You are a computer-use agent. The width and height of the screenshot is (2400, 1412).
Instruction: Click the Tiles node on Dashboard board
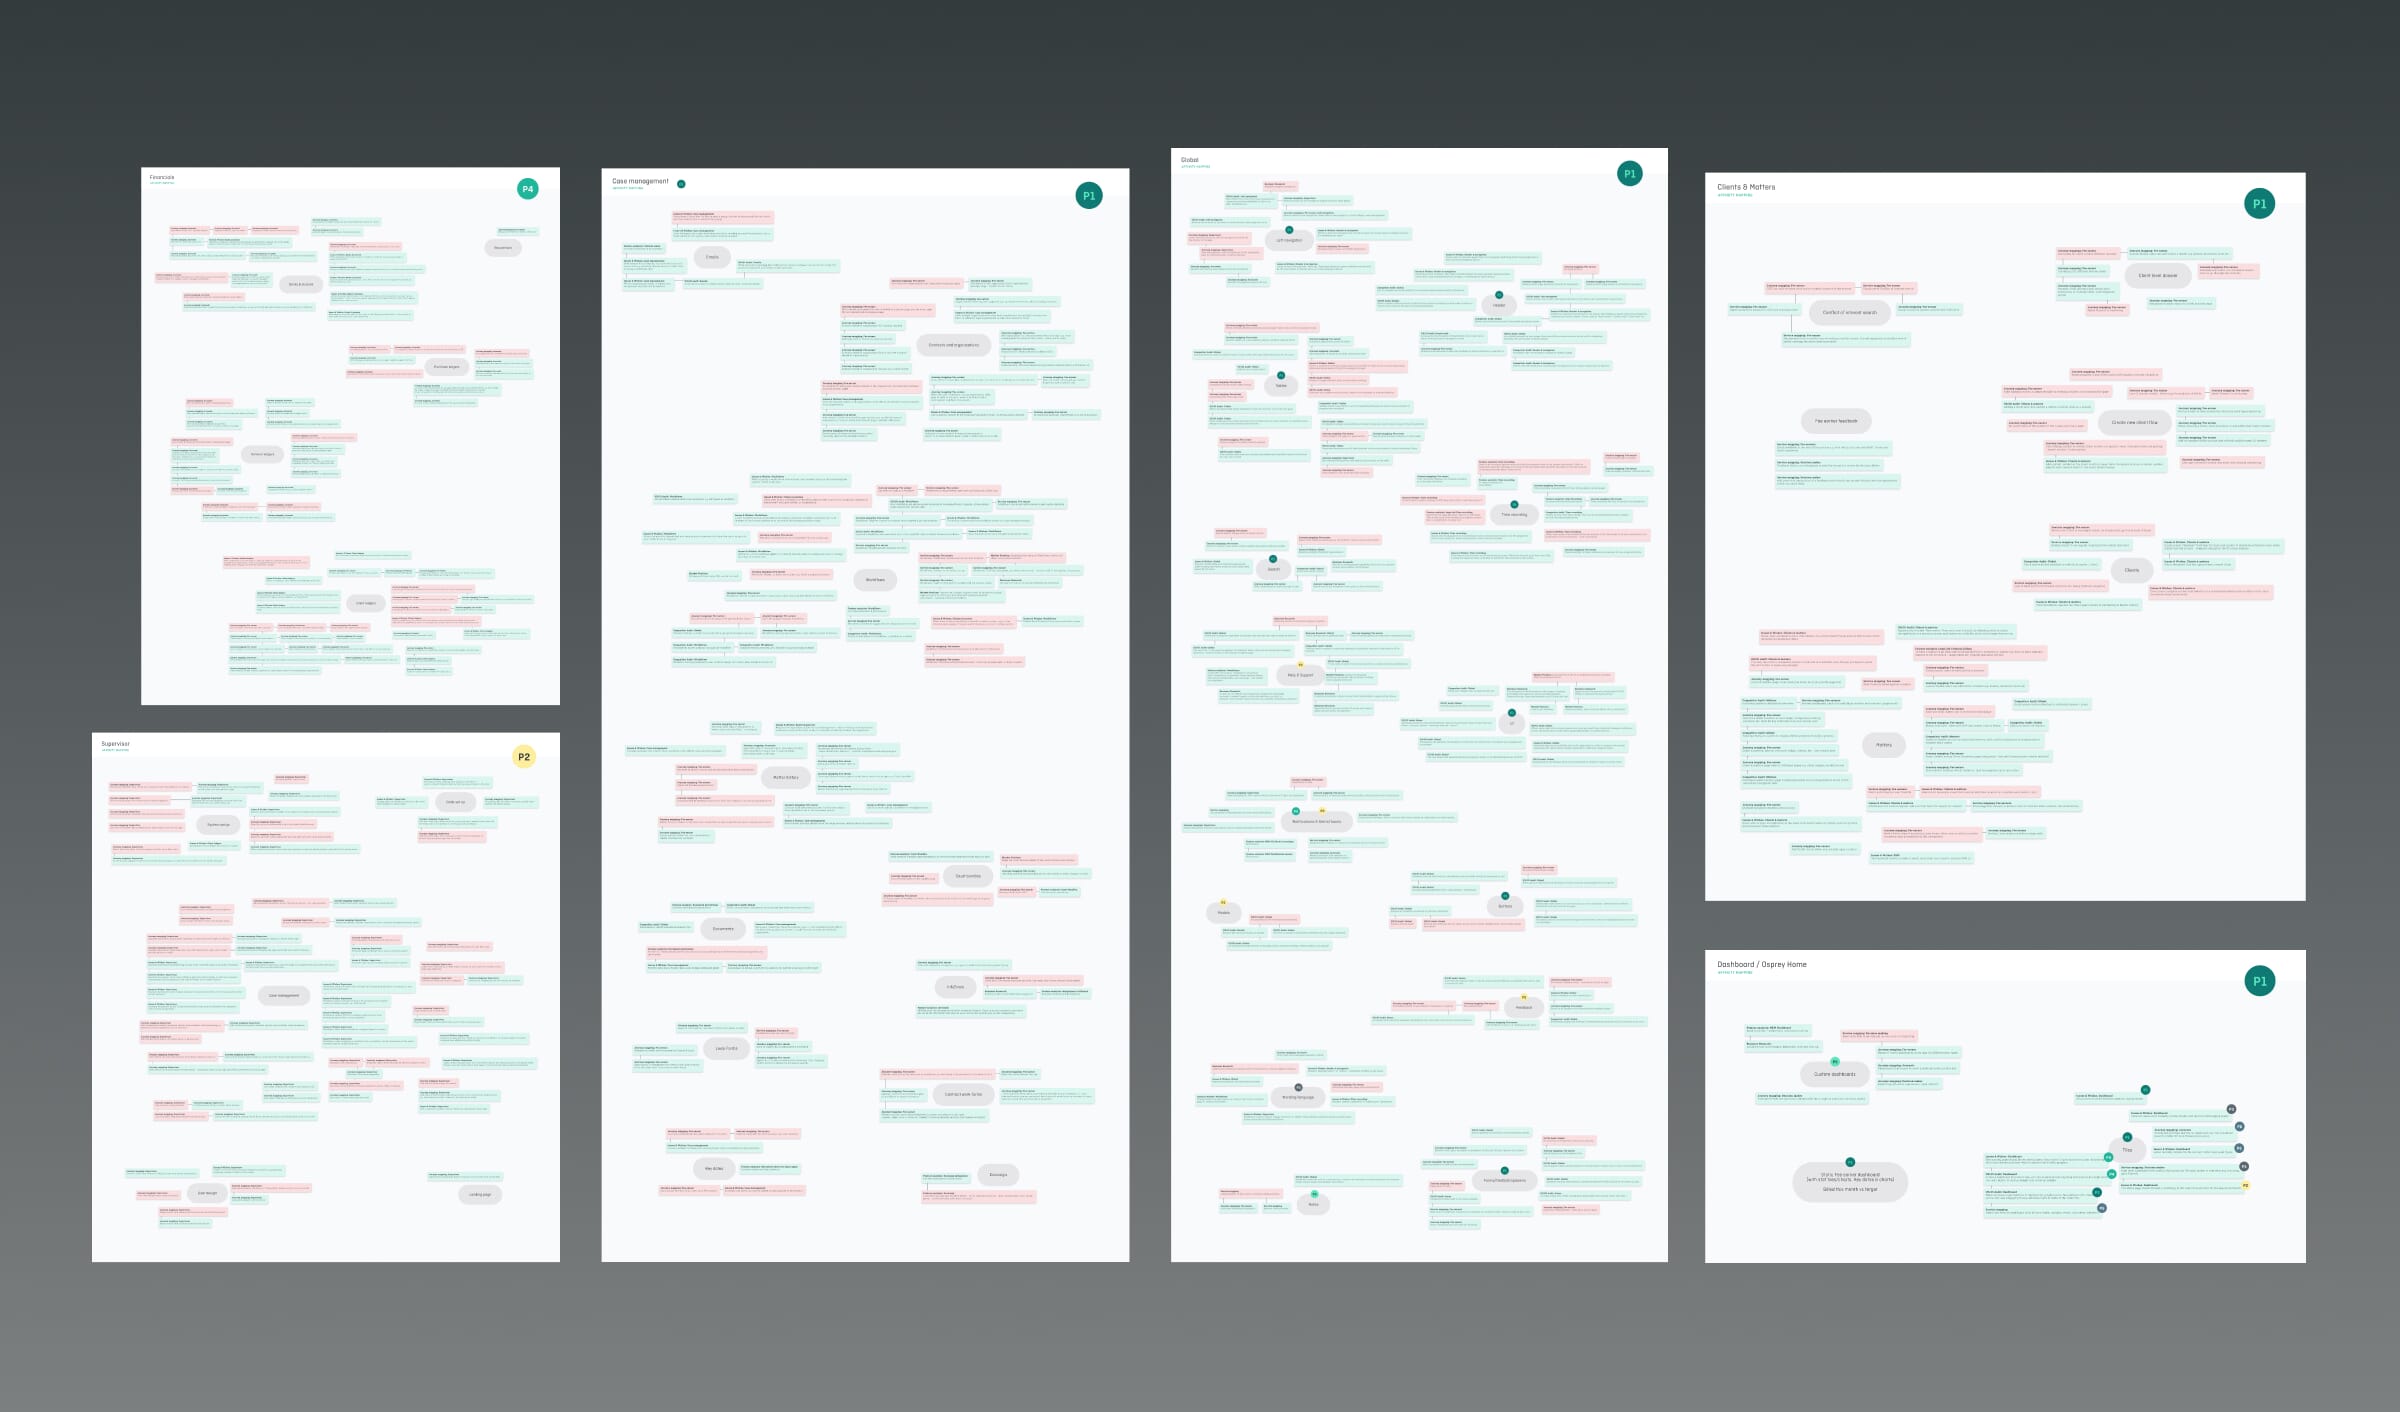pos(2127,1150)
